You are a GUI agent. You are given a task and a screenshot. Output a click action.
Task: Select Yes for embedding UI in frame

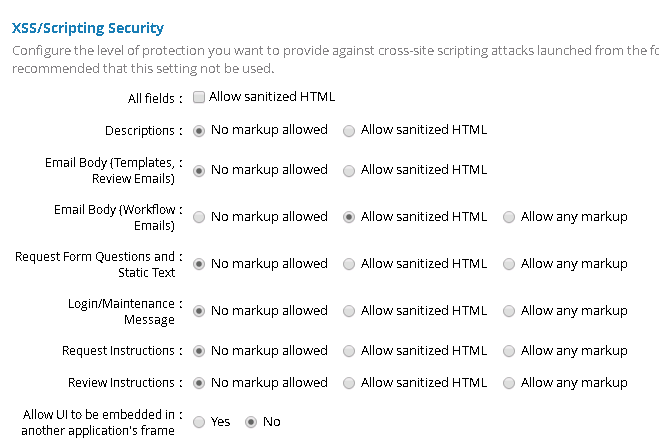[199, 422]
